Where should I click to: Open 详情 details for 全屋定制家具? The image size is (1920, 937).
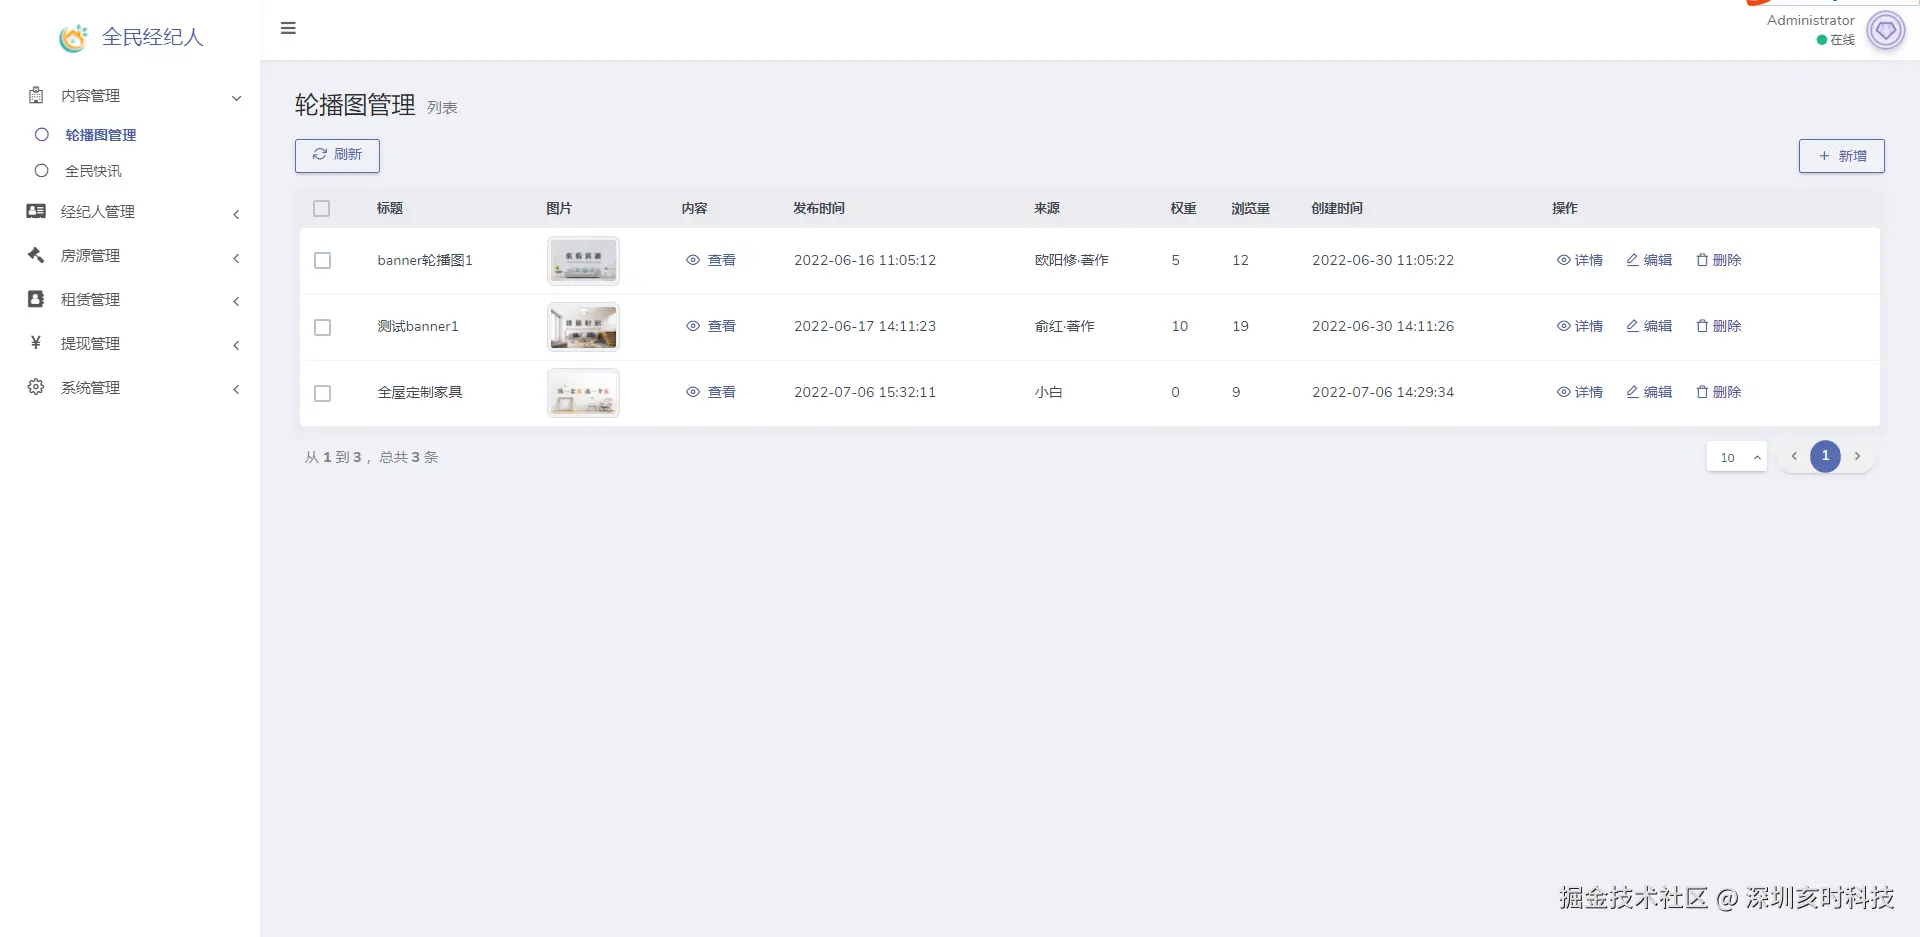1580,392
